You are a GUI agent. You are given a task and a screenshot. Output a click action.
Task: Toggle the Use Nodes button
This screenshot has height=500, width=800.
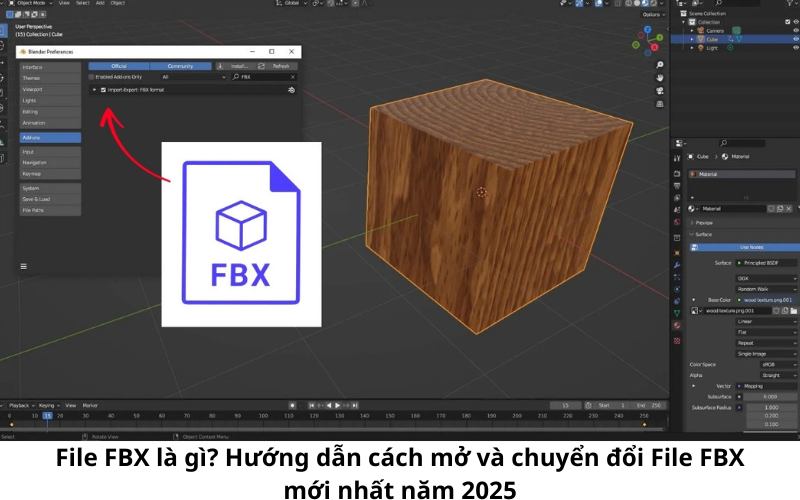[744, 247]
